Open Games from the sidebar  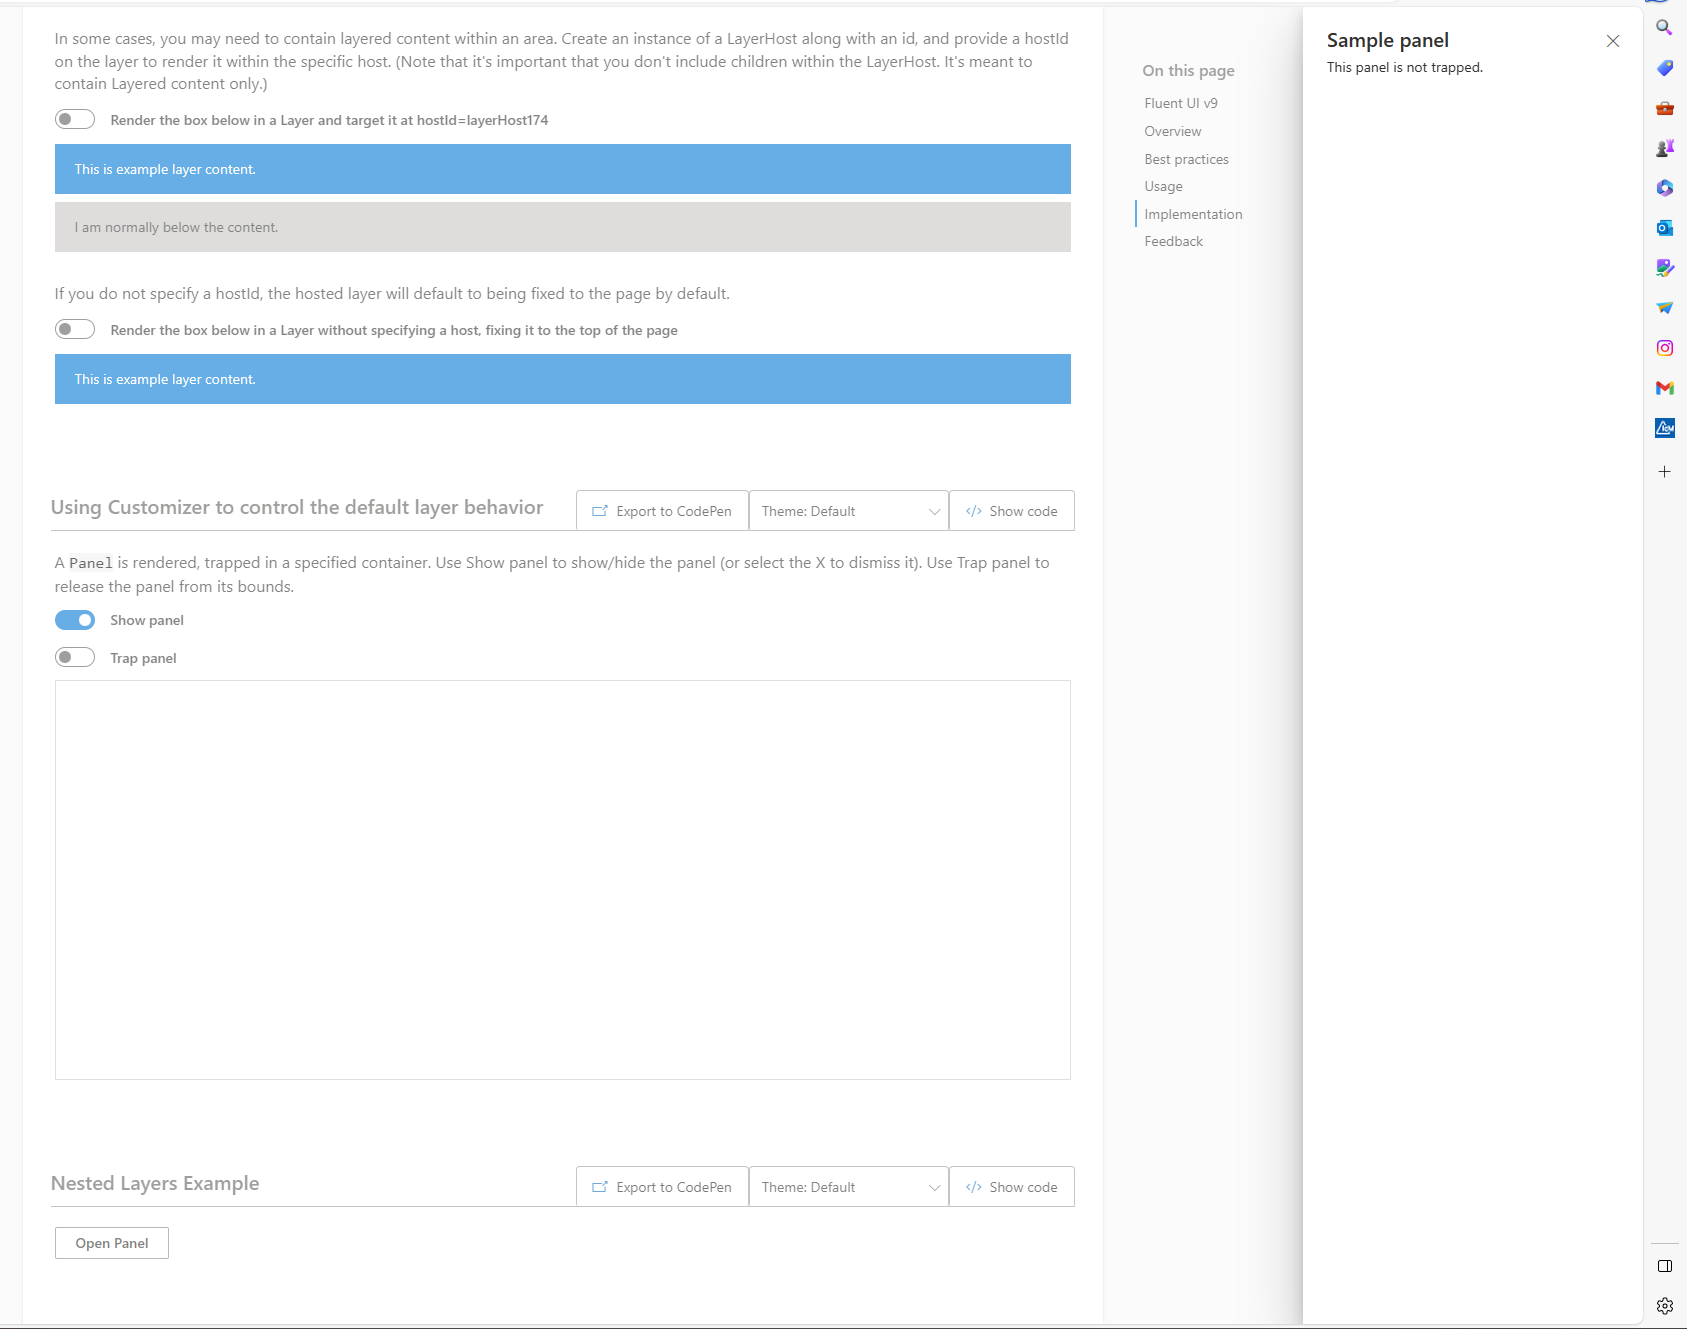pos(1665,148)
